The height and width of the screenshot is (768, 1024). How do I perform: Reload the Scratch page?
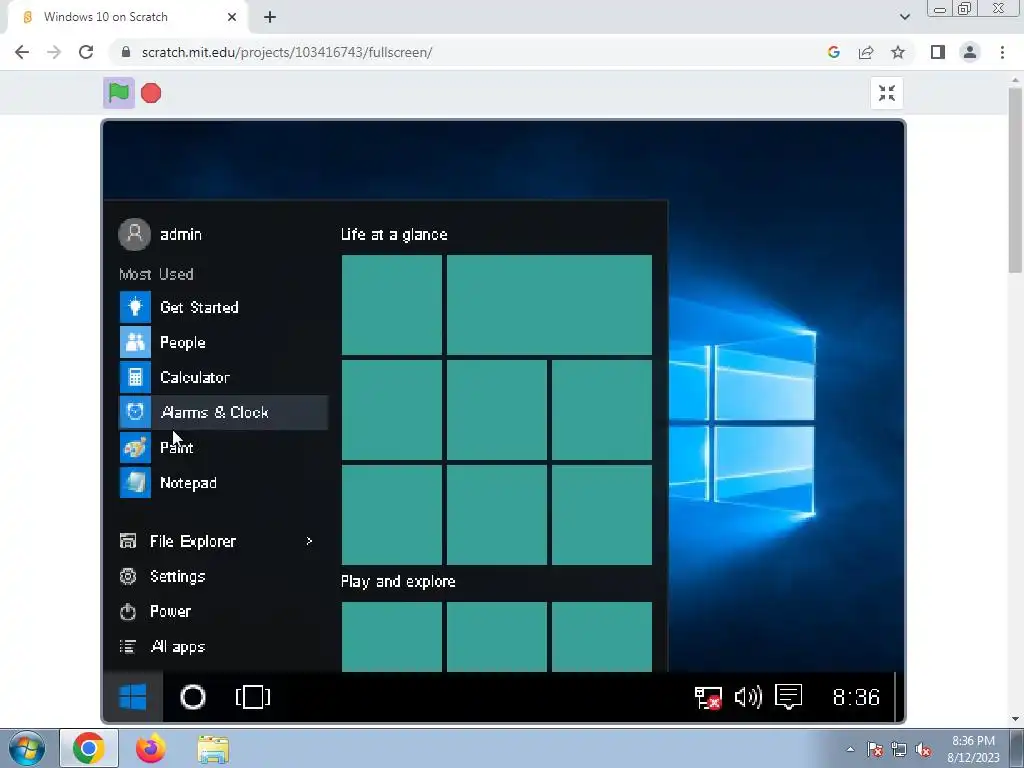pyautogui.click(x=86, y=52)
